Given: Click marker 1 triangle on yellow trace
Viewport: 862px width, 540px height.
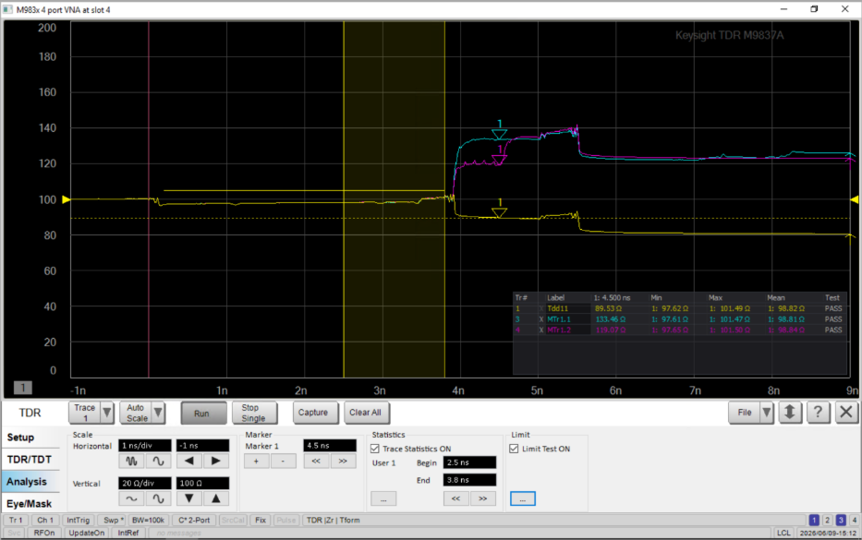Looking at the screenshot, I should click(499, 213).
